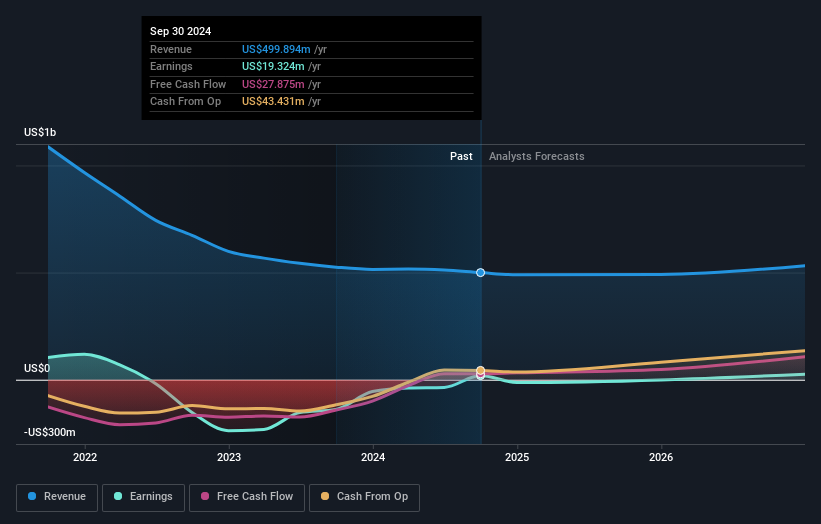The height and width of the screenshot is (524, 821).
Task: Toggle the Earnings legend button
Action: coord(143,497)
